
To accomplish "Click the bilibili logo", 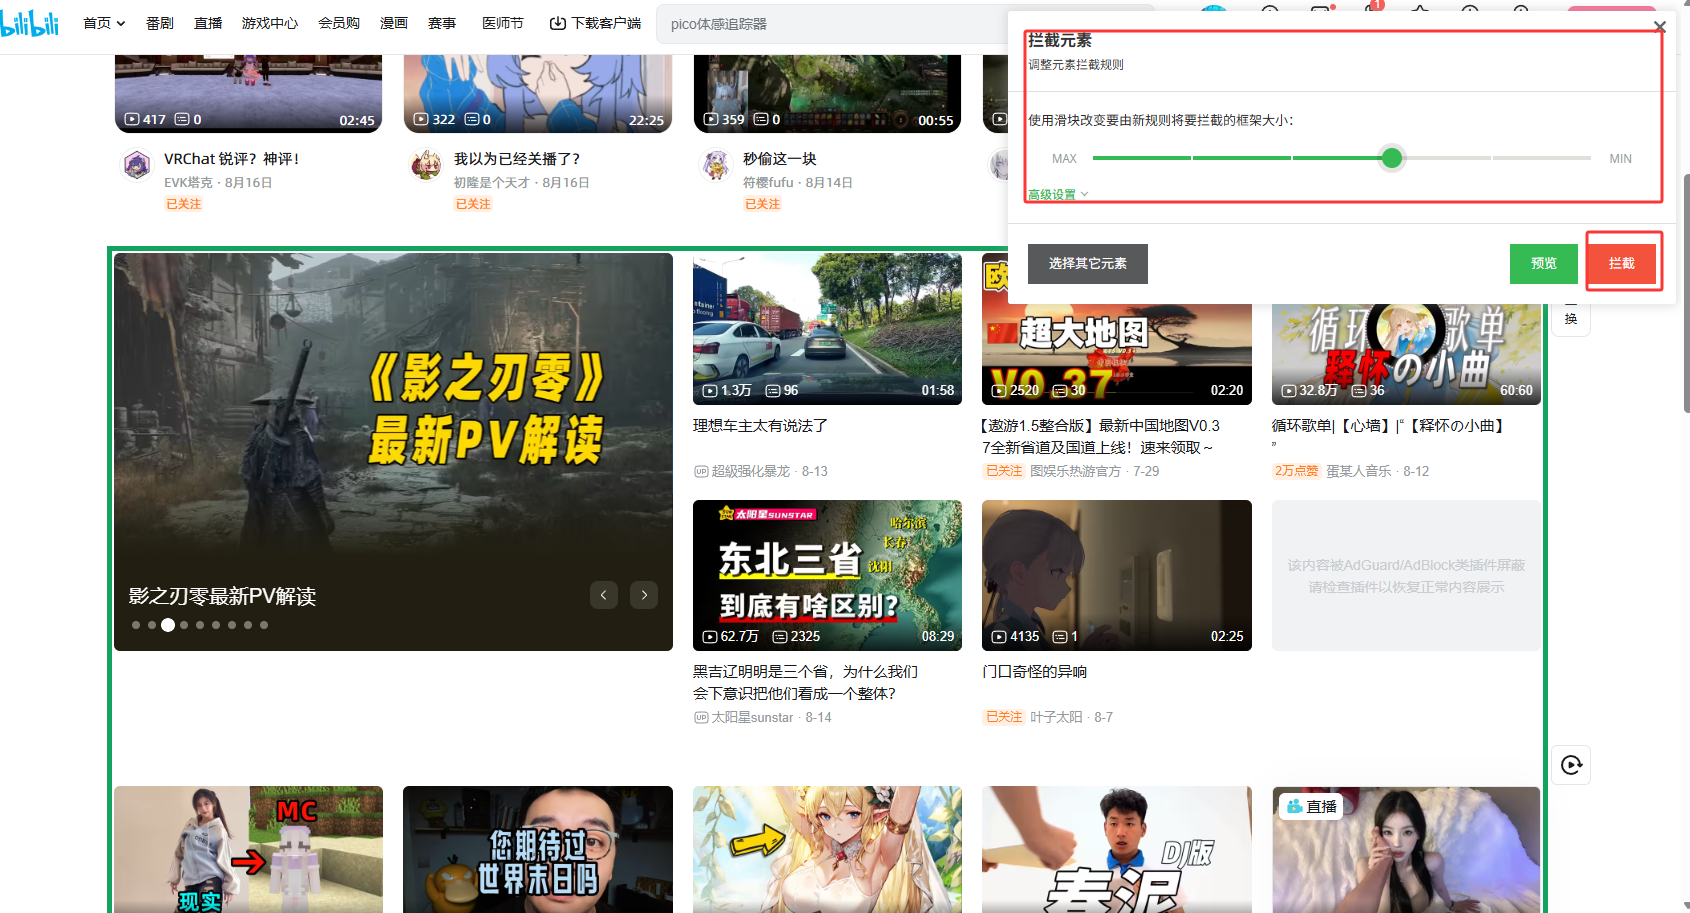I will pyautogui.click(x=30, y=23).
